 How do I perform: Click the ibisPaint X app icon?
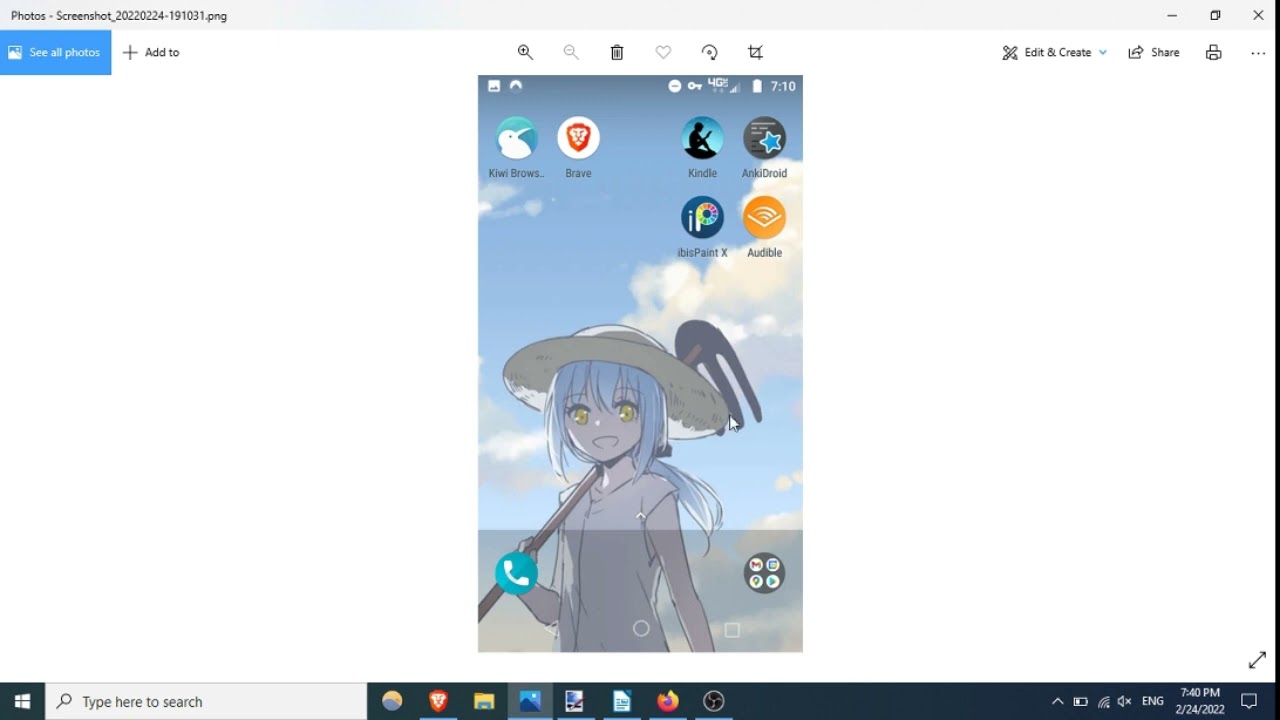(702, 218)
